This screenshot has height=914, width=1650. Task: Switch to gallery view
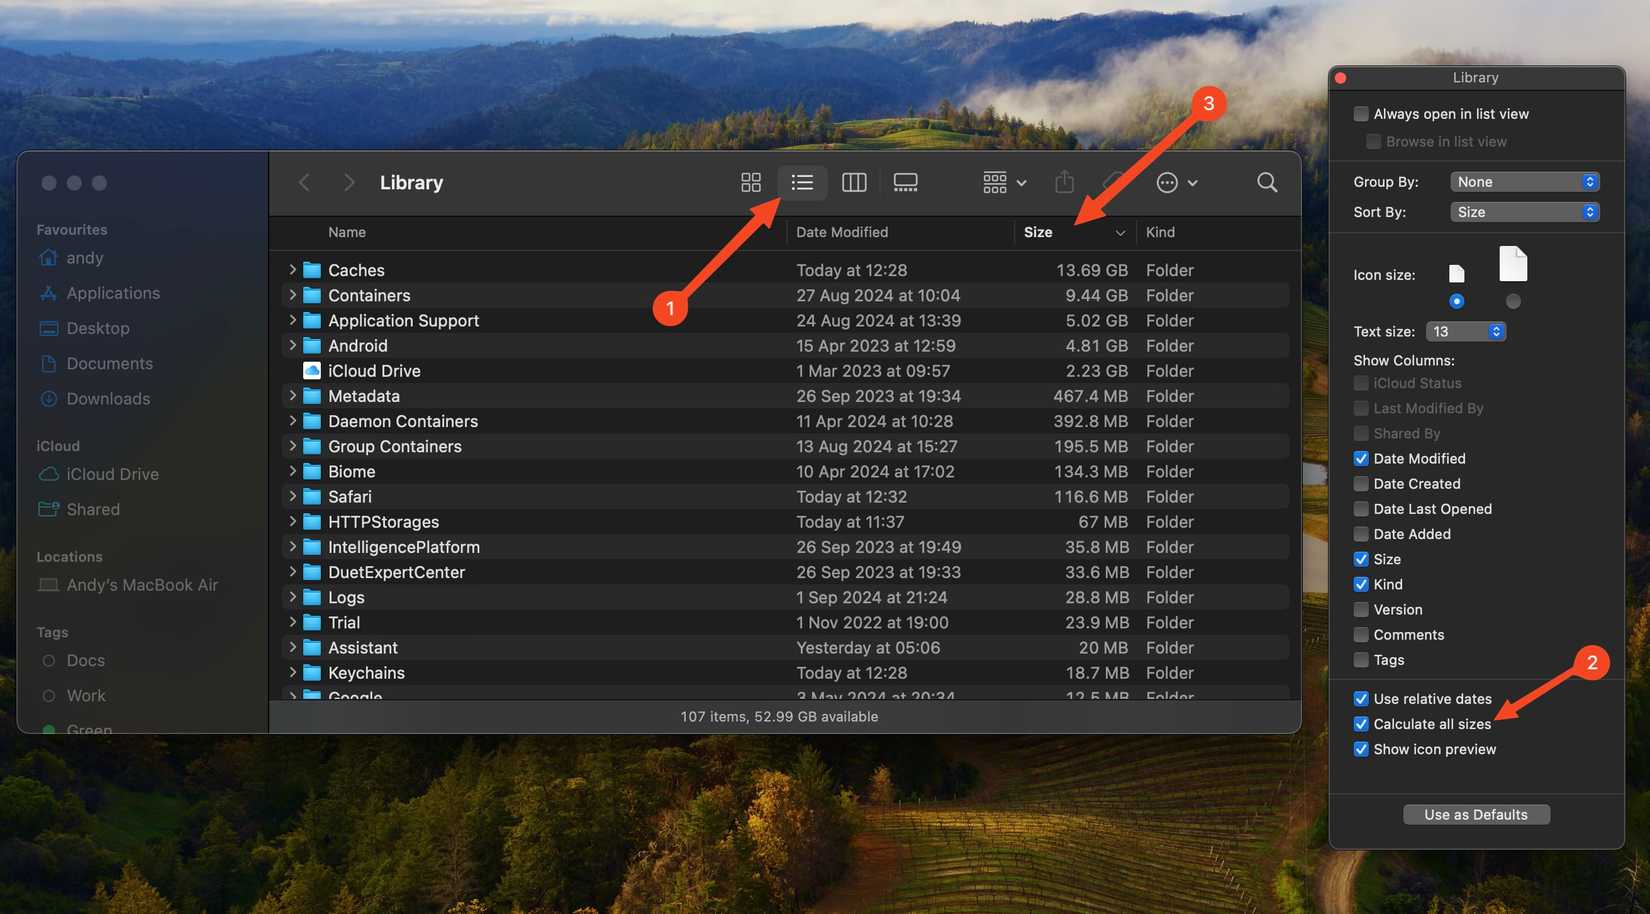pyautogui.click(x=905, y=182)
